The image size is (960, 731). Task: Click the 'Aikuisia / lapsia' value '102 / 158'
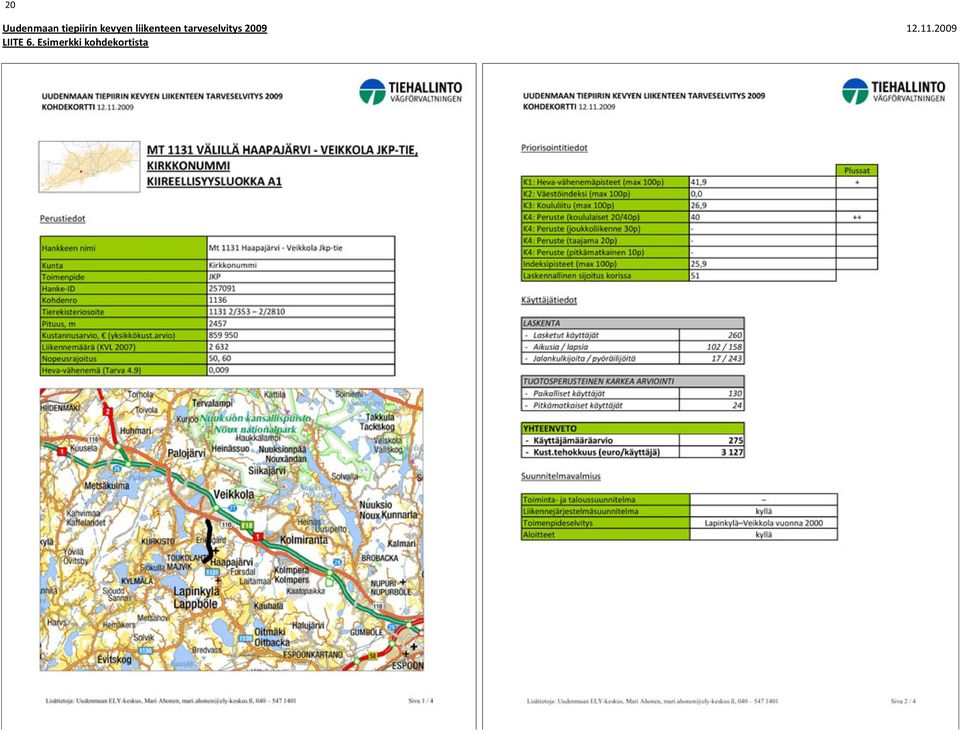coord(724,347)
